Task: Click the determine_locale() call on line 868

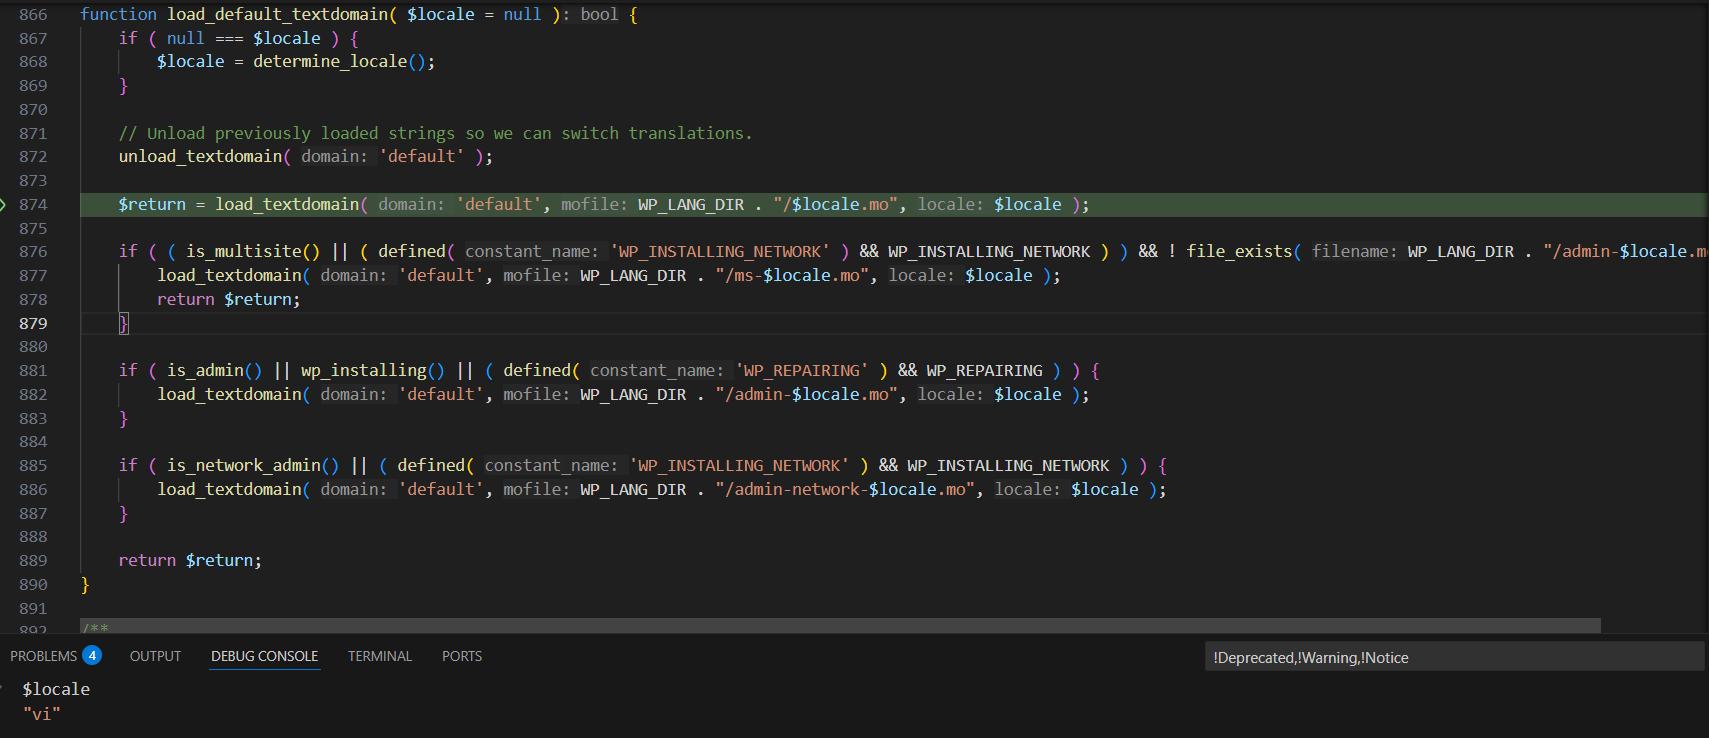Action: (x=344, y=61)
